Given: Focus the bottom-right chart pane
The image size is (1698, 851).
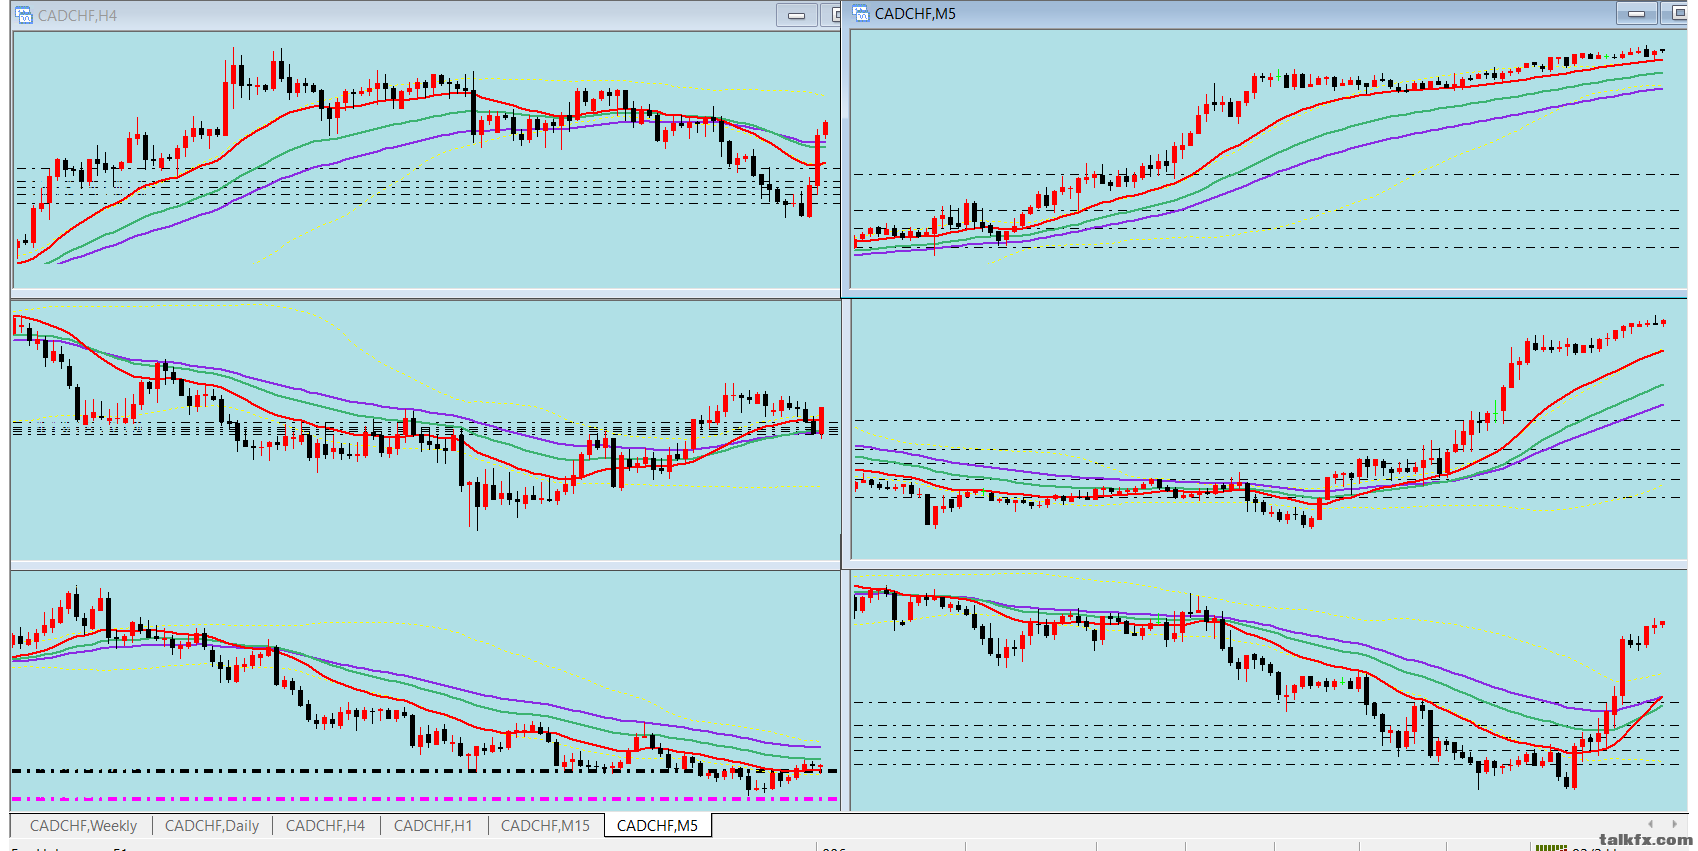Looking at the screenshot, I should coord(1268,690).
